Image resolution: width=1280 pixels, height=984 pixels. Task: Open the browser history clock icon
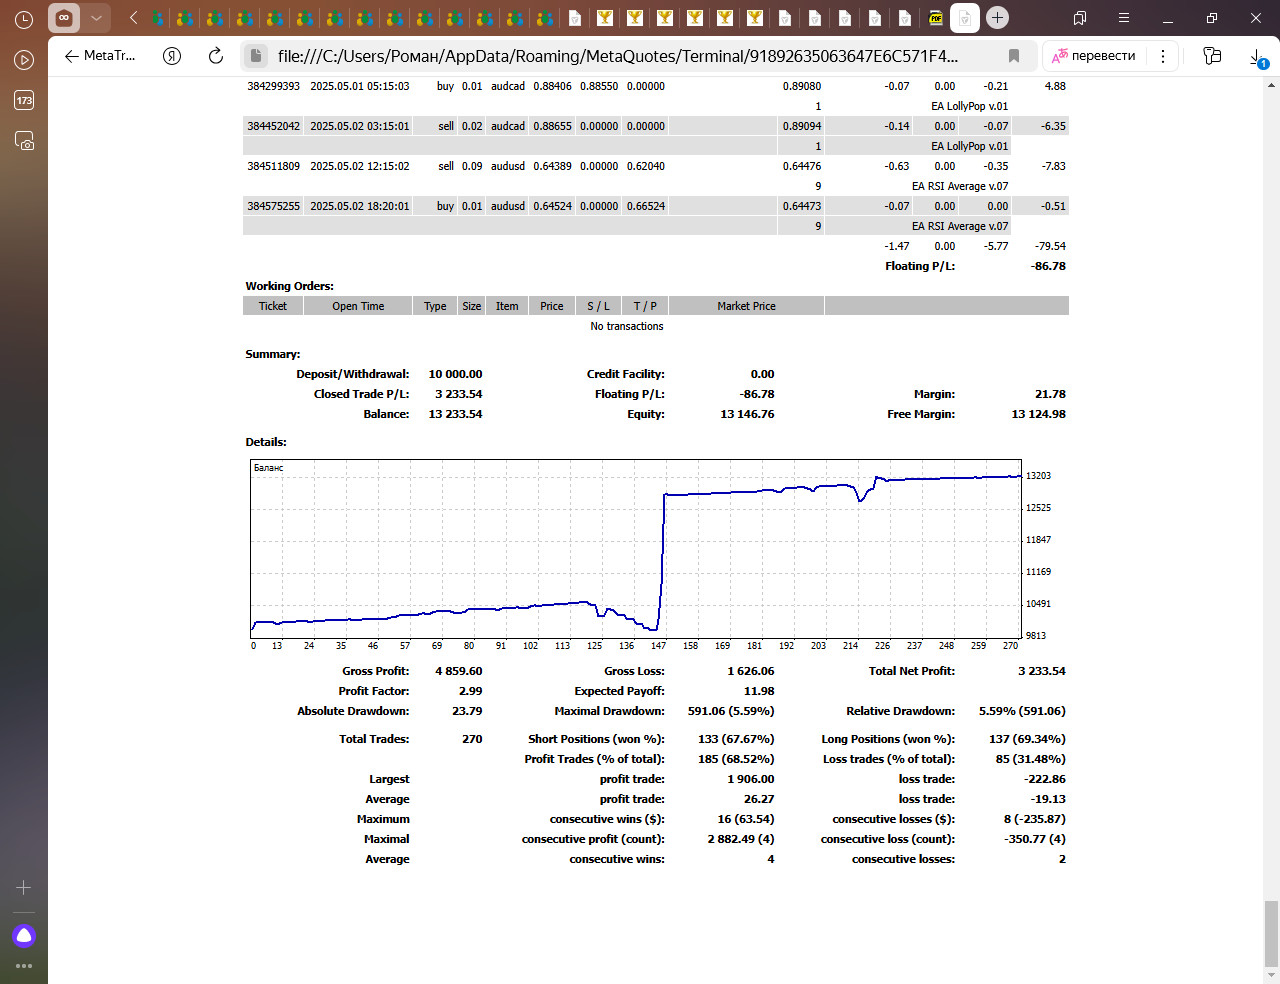[24, 19]
